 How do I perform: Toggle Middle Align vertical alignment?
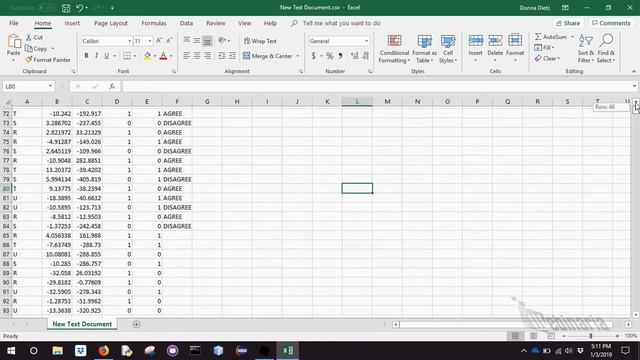click(197, 40)
